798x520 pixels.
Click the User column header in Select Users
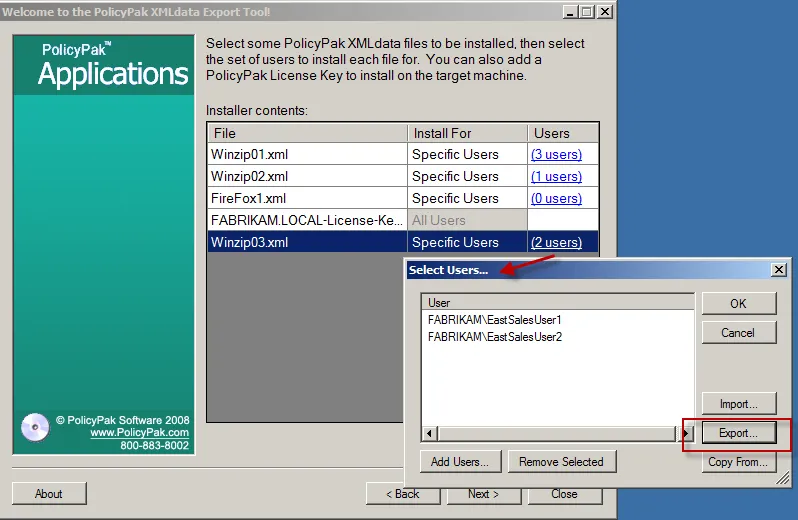point(558,302)
